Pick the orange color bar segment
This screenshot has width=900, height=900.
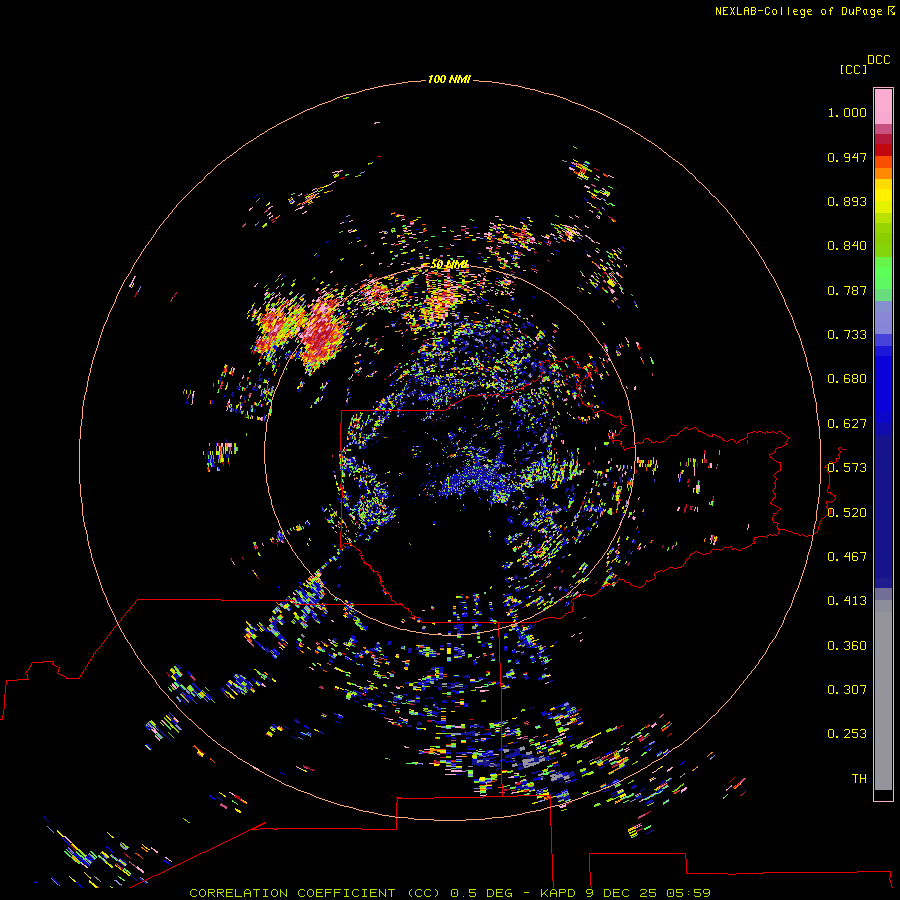883,173
